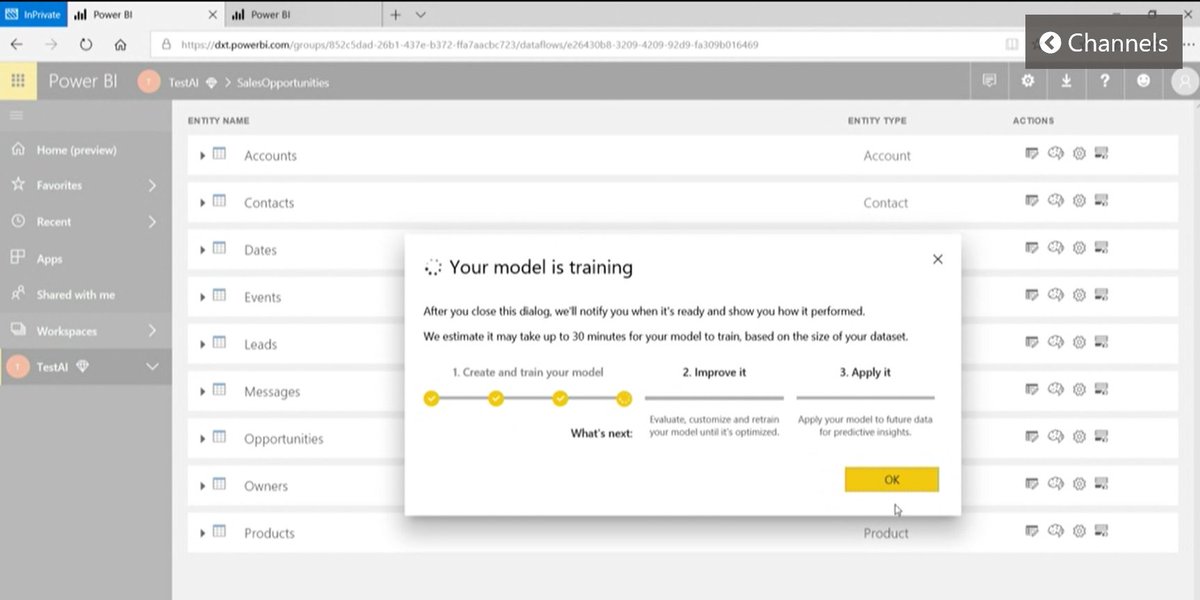This screenshot has width=1200, height=600.
Task: Click the browser address bar URL
Action: (x=469, y=45)
